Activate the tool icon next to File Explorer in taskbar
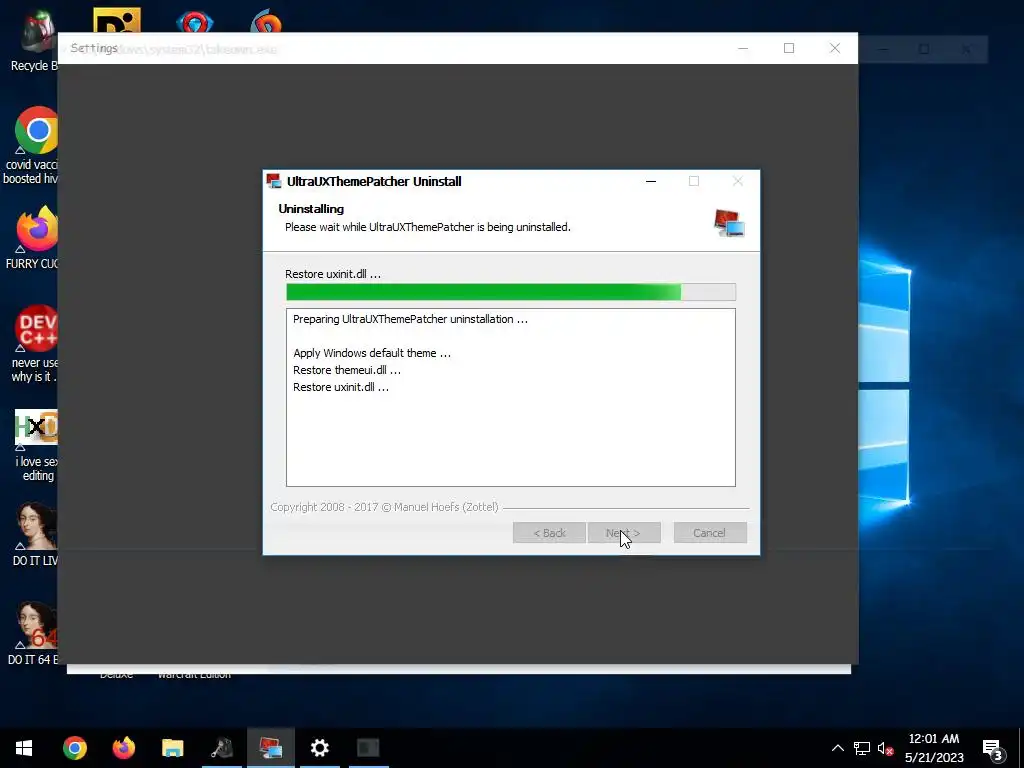 pyautogui.click(x=221, y=748)
